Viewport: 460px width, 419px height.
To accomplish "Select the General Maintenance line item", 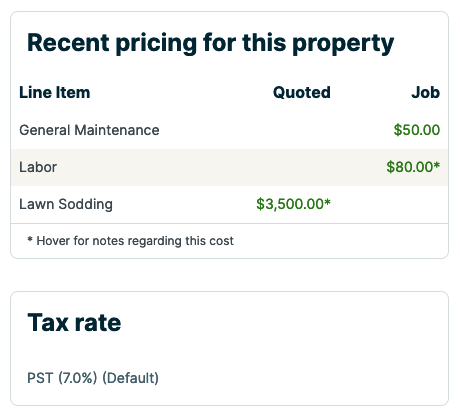I will point(89,130).
